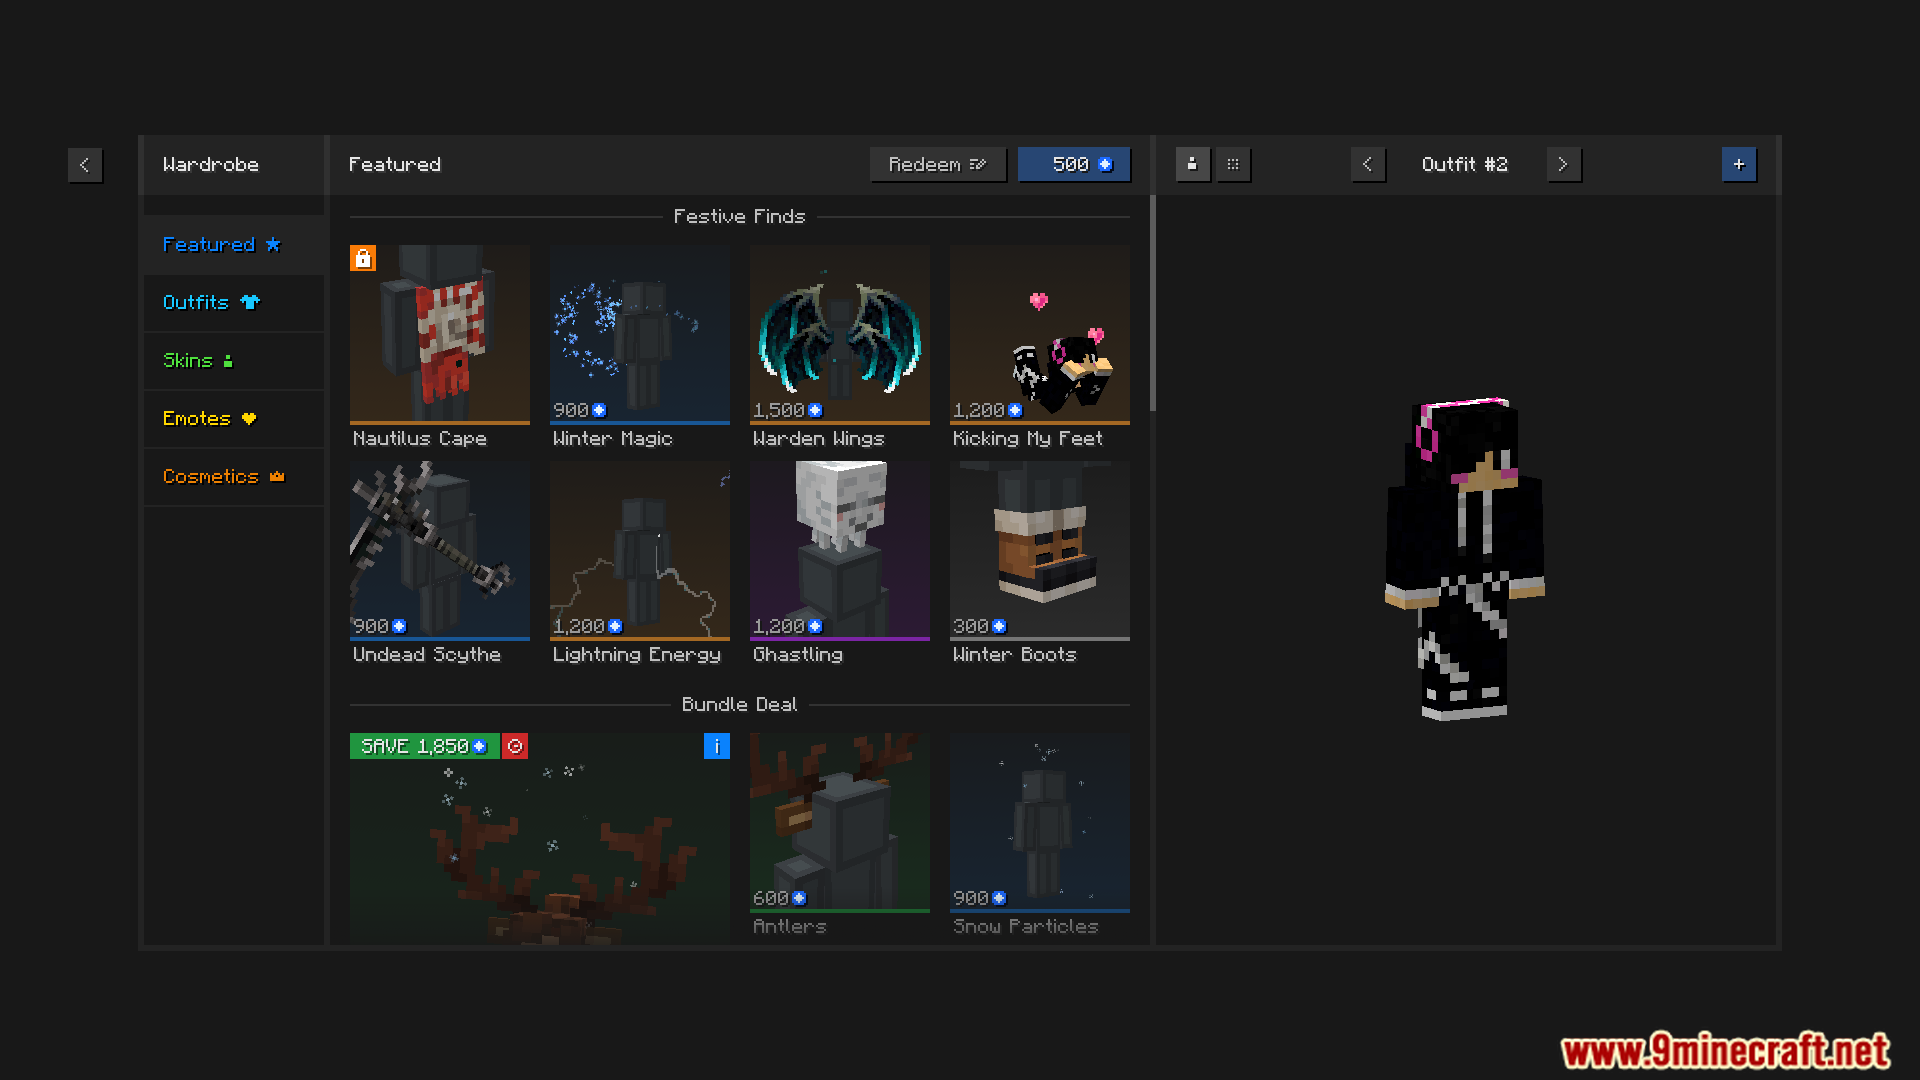1920x1080 pixels.
Task: Click the store list scrollbar
Action: coord(1152,303)
